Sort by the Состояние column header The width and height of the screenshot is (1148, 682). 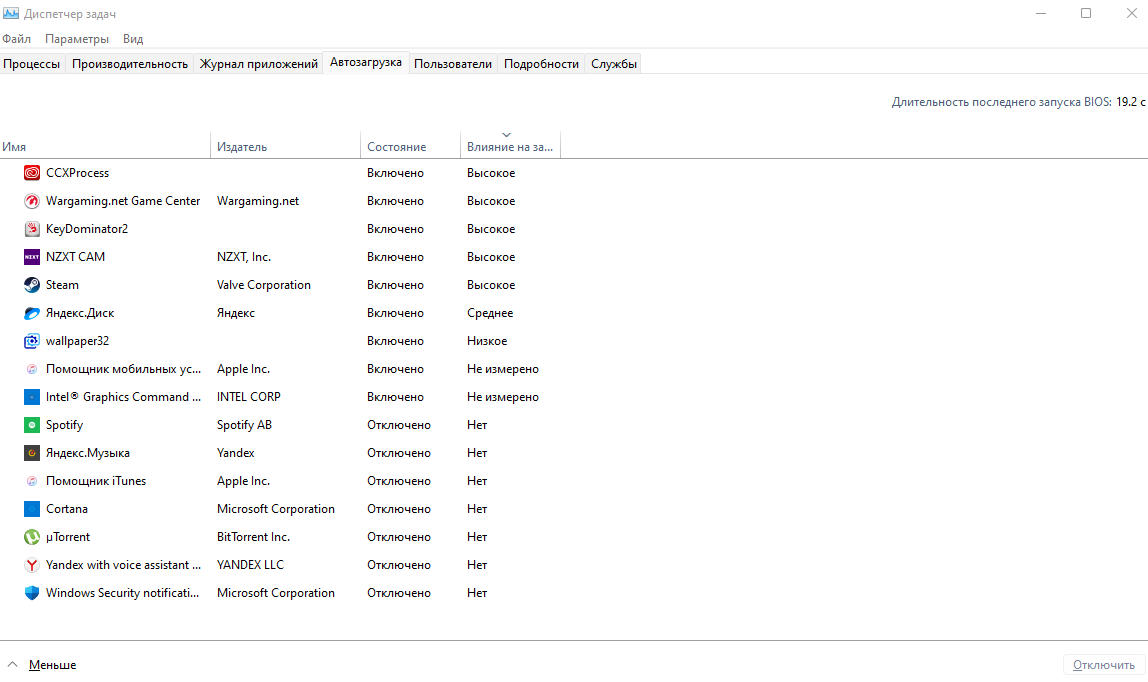[410, 146]
